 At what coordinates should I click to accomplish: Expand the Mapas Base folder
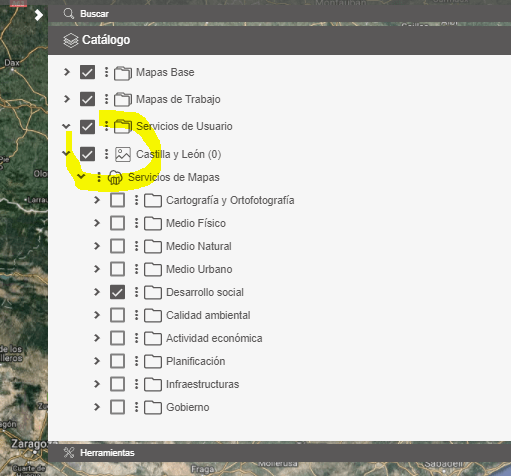(x=67, y=72)
